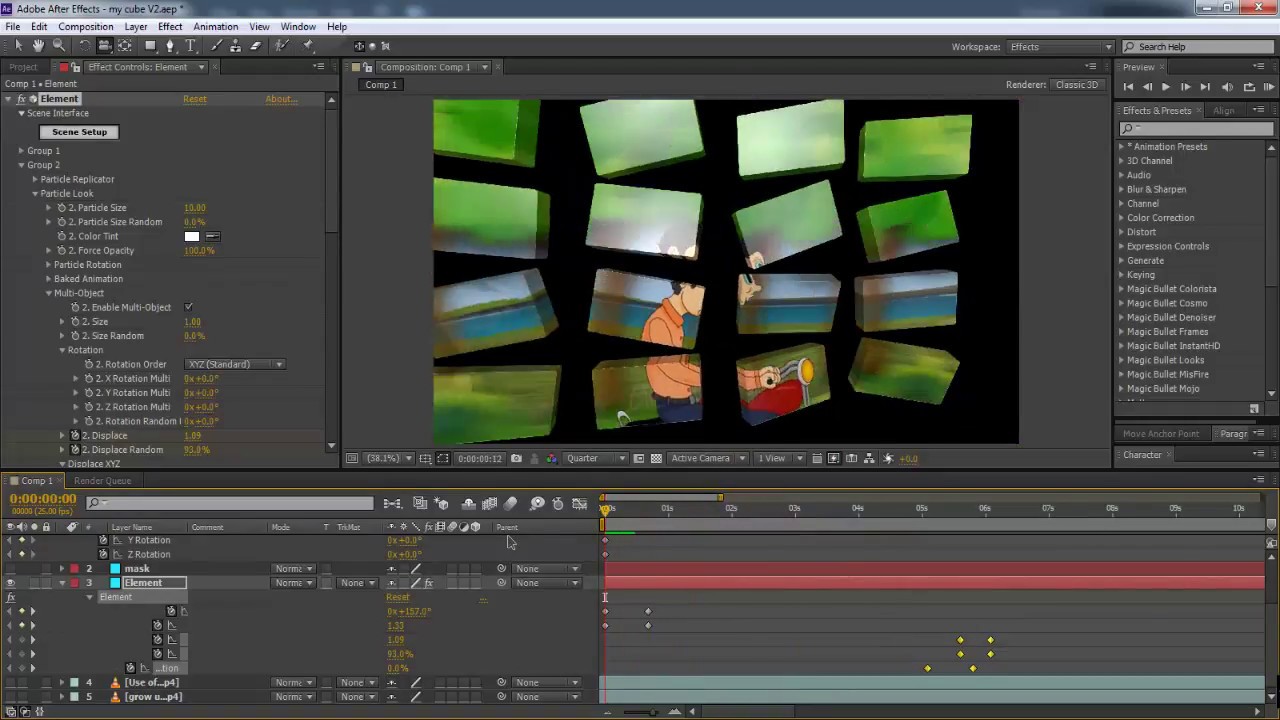
Task: Toggle Y Rotation stopwatch in timeline
Action: (x=103, y=540)
